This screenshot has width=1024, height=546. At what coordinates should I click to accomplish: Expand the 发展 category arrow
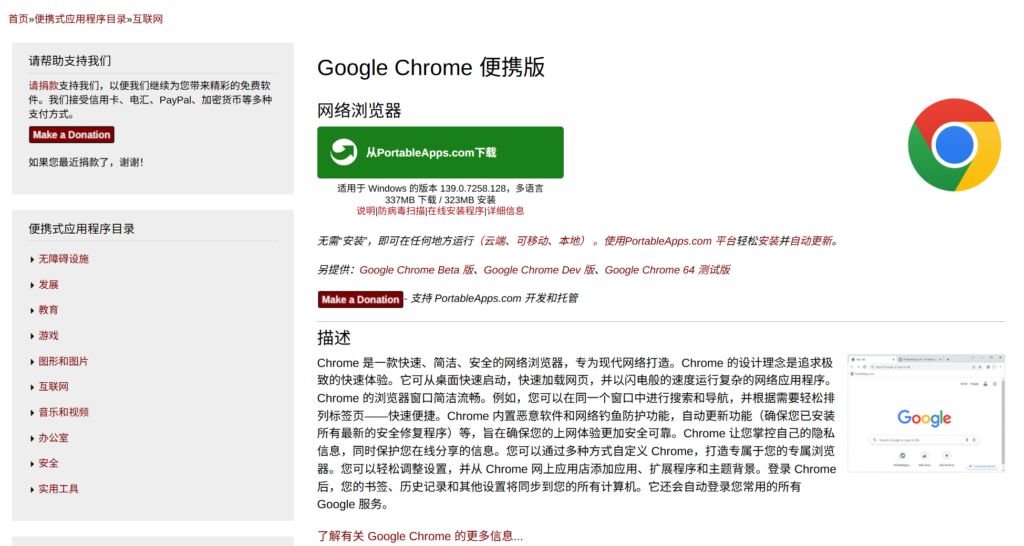pyautogui.click(x=32, y=285)
